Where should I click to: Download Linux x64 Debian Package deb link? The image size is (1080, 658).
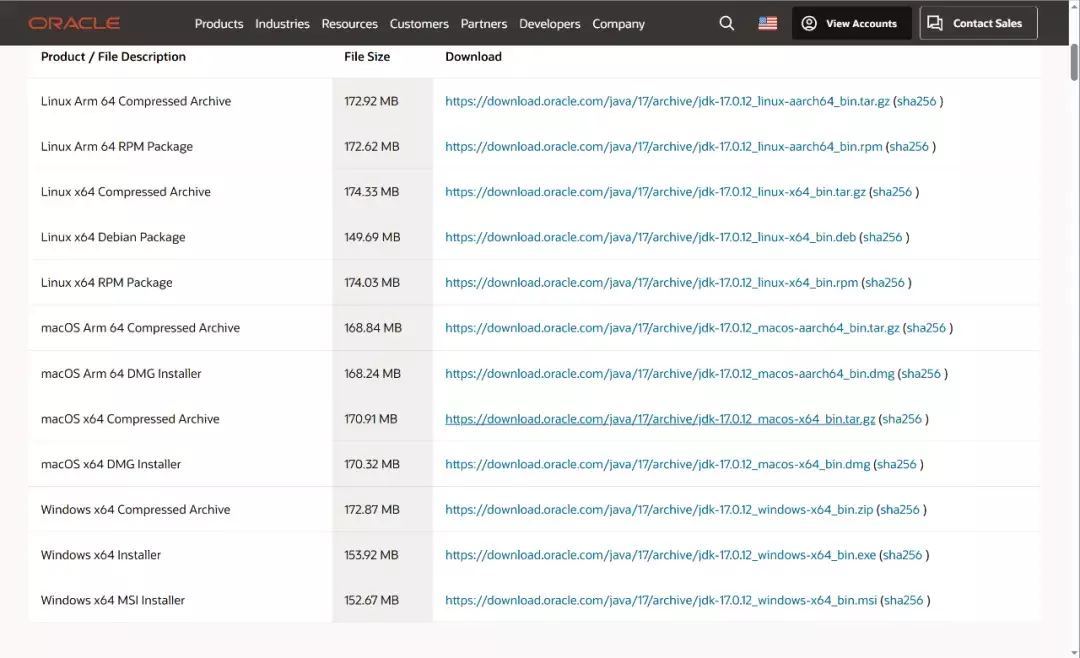(x=650, y=237)
